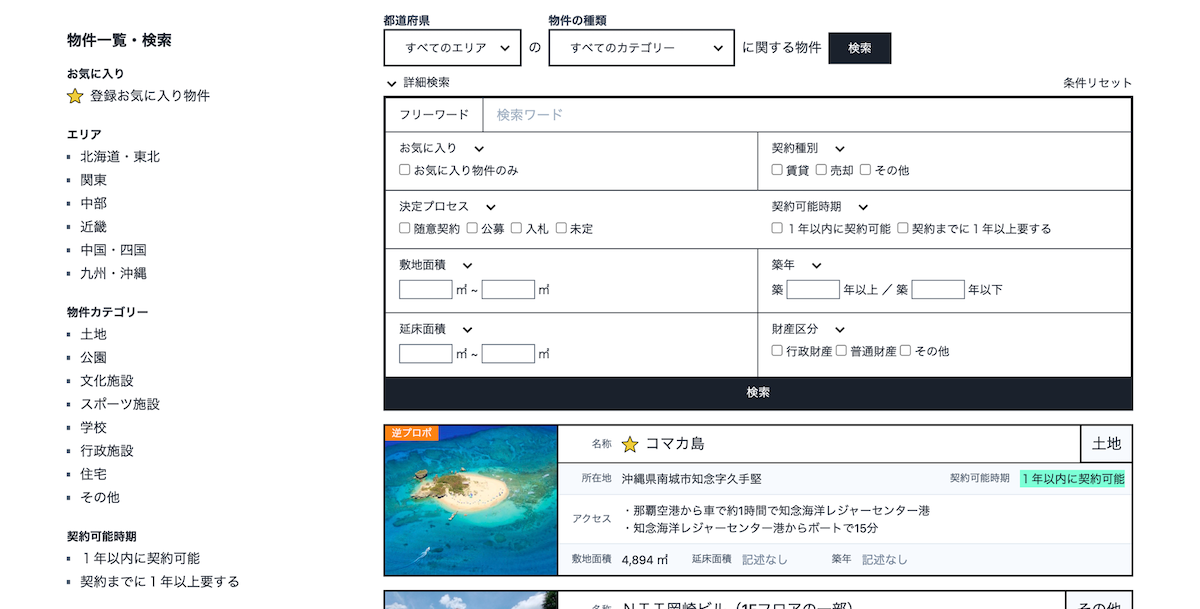Image resolution: width=1200 pixels, height=609 pixels.
Task: Toggle the 契約種別 filter chevron
Action: (840, 149)
